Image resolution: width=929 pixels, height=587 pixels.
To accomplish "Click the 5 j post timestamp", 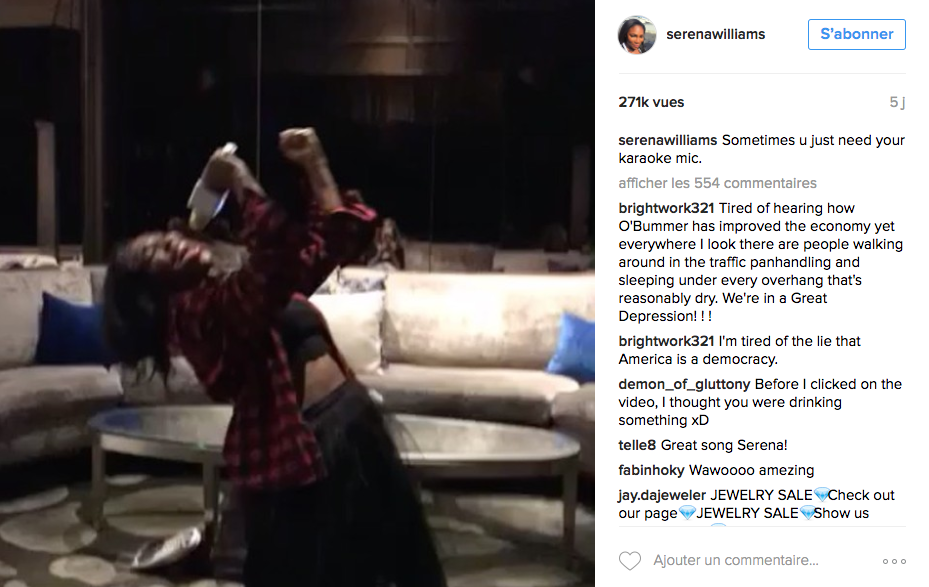I will pos(897,102).
